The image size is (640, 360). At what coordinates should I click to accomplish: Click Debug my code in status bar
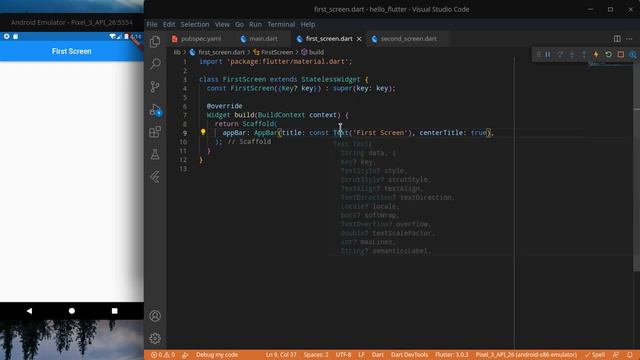(217, 355)
